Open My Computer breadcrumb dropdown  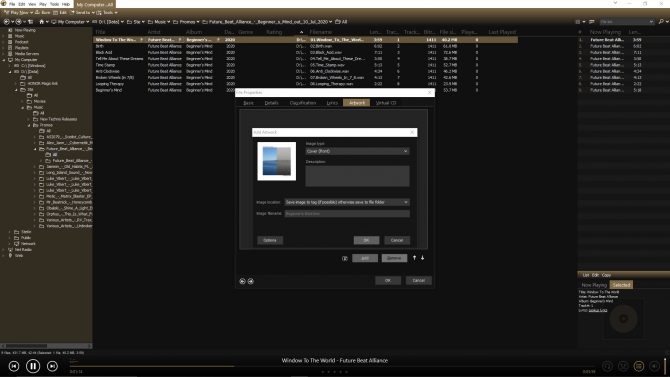click(88, 22)
